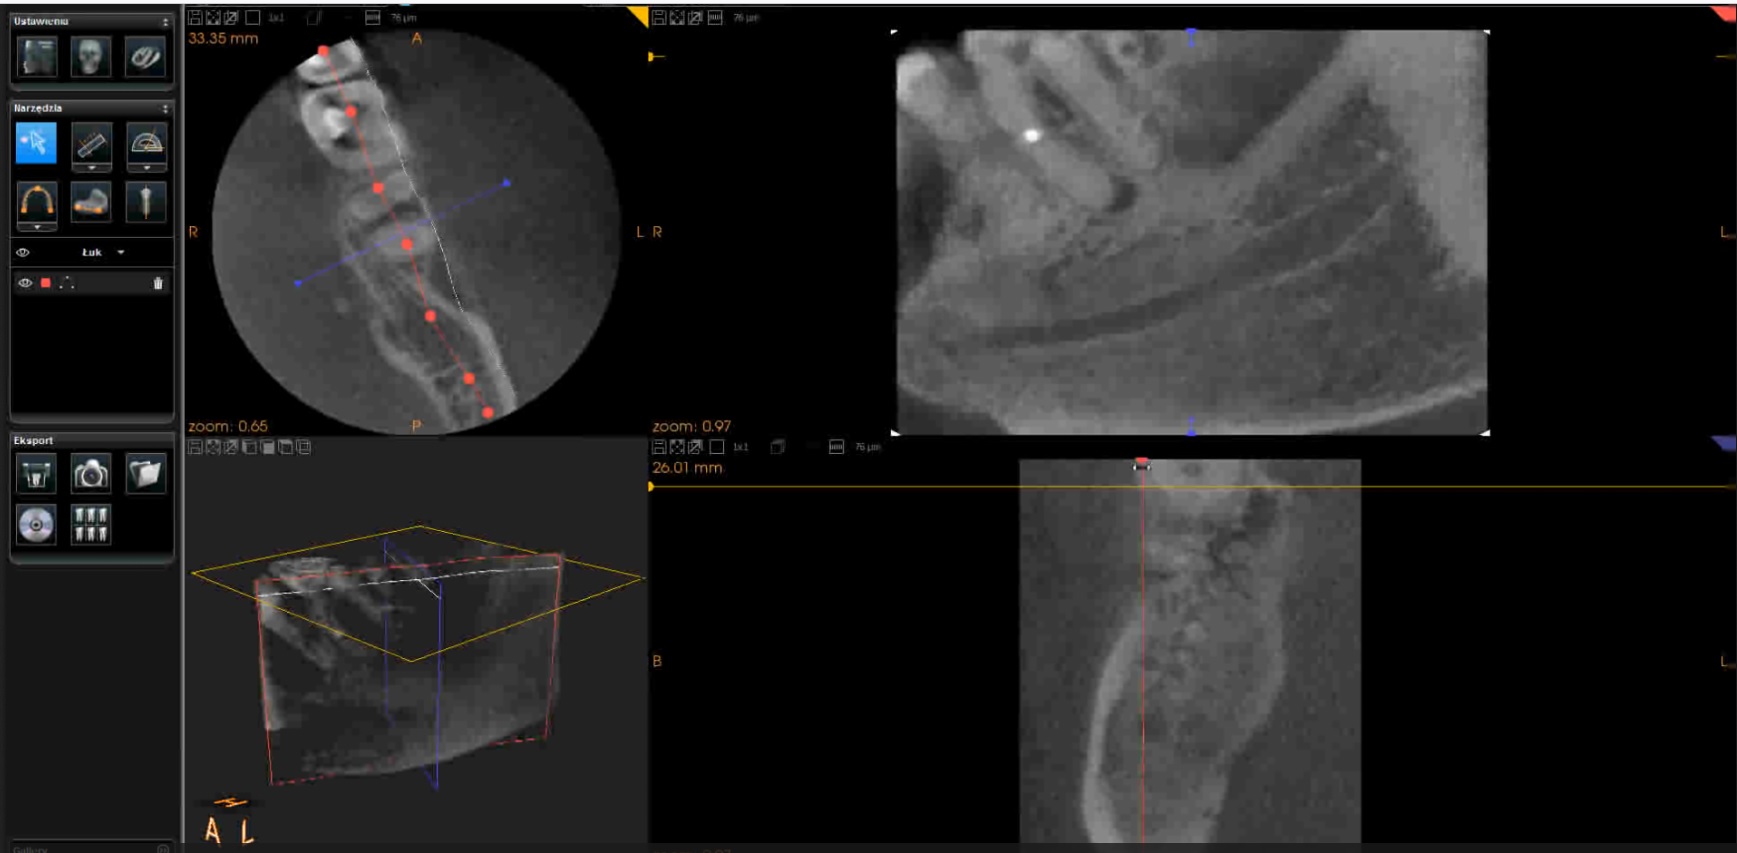Expand the ruler tool options arrow

point(91,168)
